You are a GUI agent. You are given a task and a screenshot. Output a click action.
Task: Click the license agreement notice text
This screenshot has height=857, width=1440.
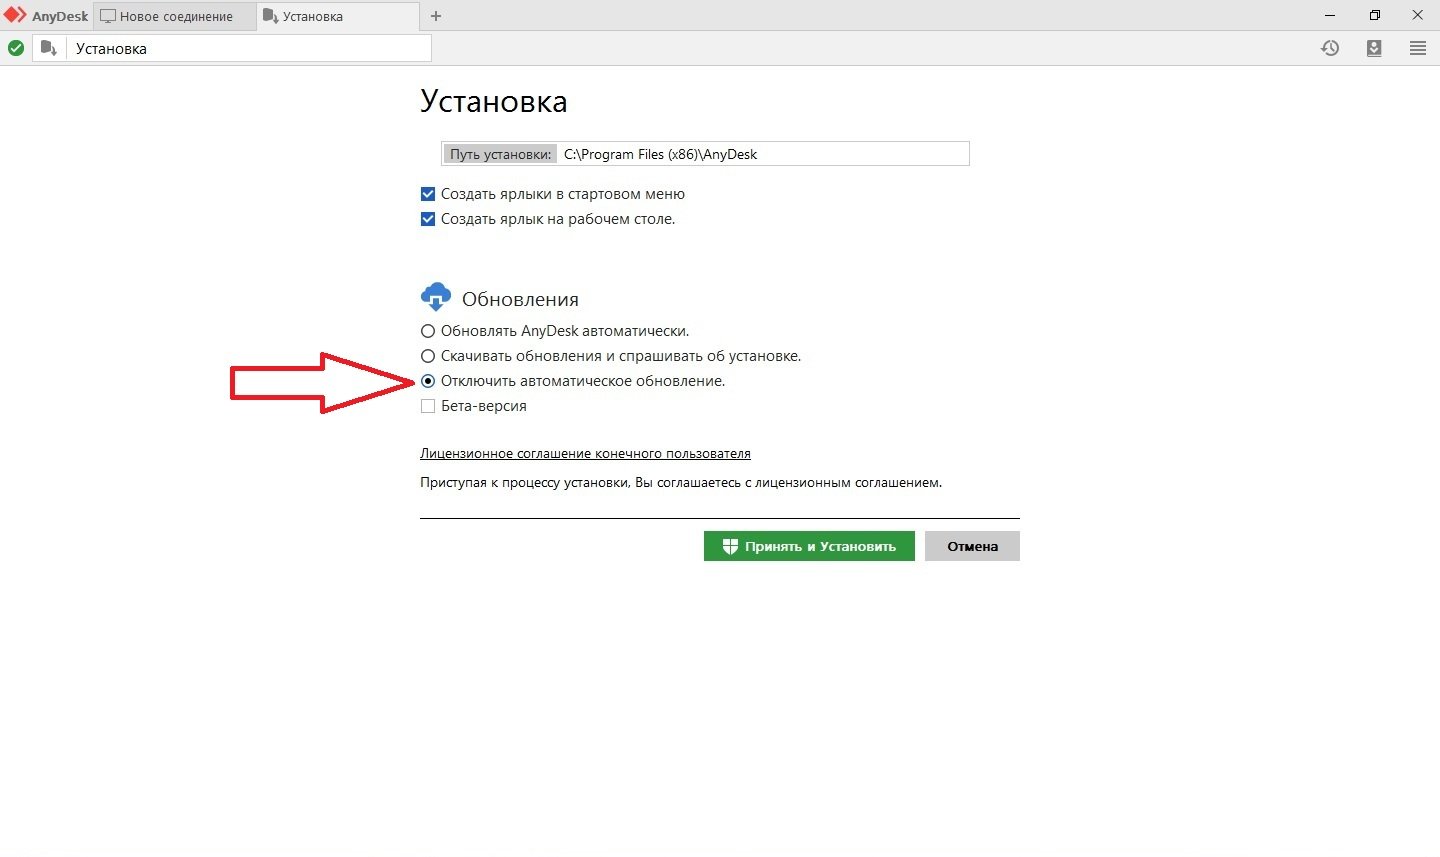pos(681,482)
